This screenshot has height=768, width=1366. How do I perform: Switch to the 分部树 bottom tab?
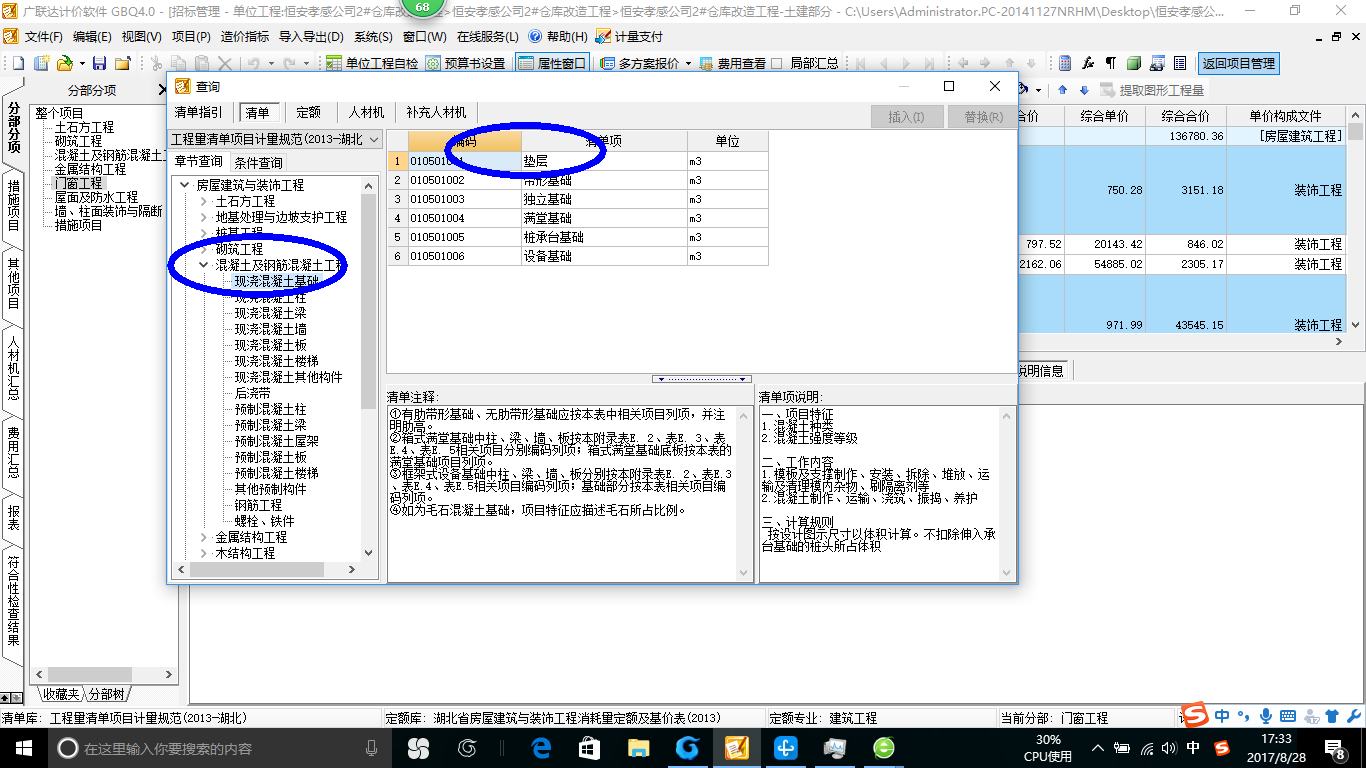click(x=106, y=694)
